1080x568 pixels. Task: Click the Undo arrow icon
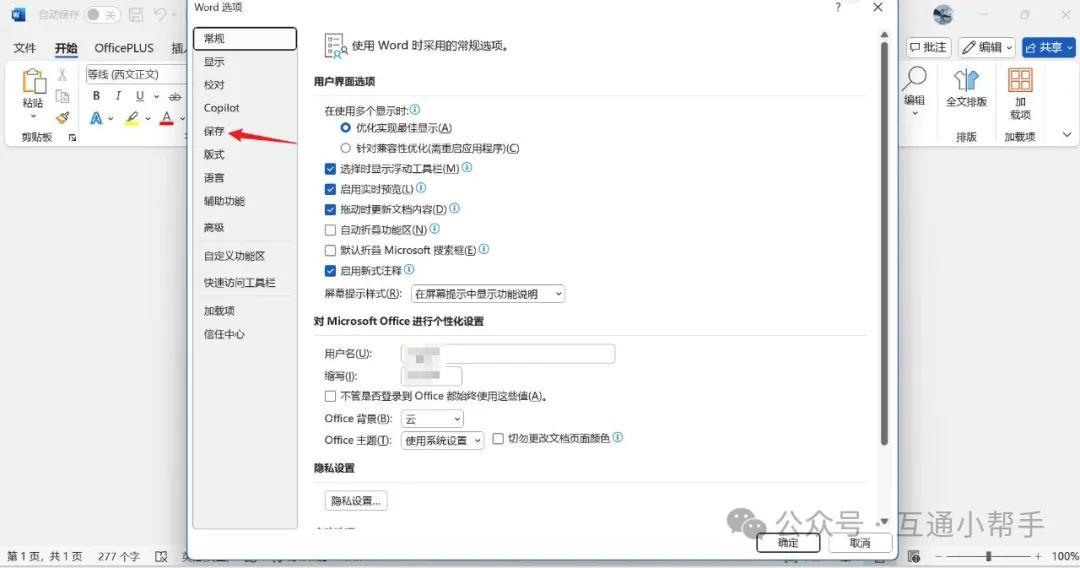coord(160,14)
